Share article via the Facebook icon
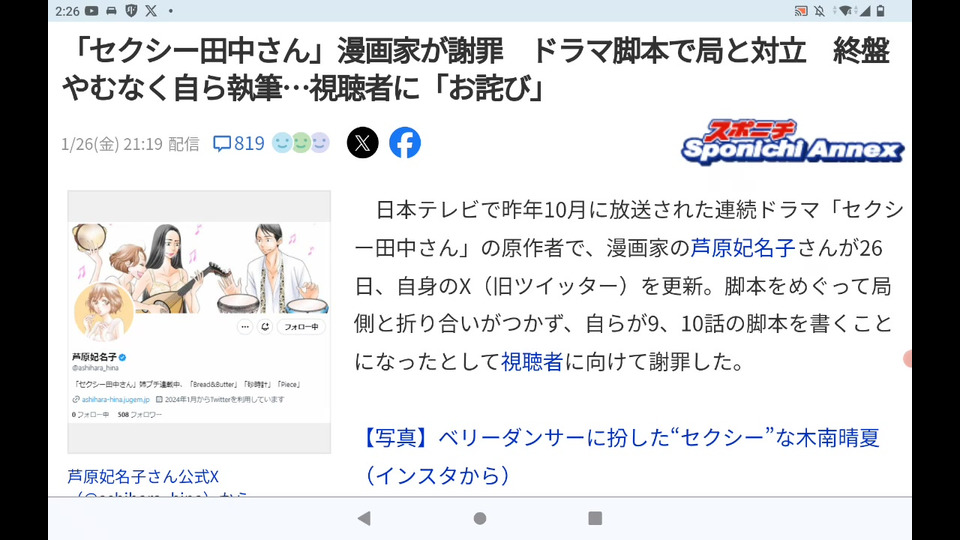 click(x=405, y=143)
